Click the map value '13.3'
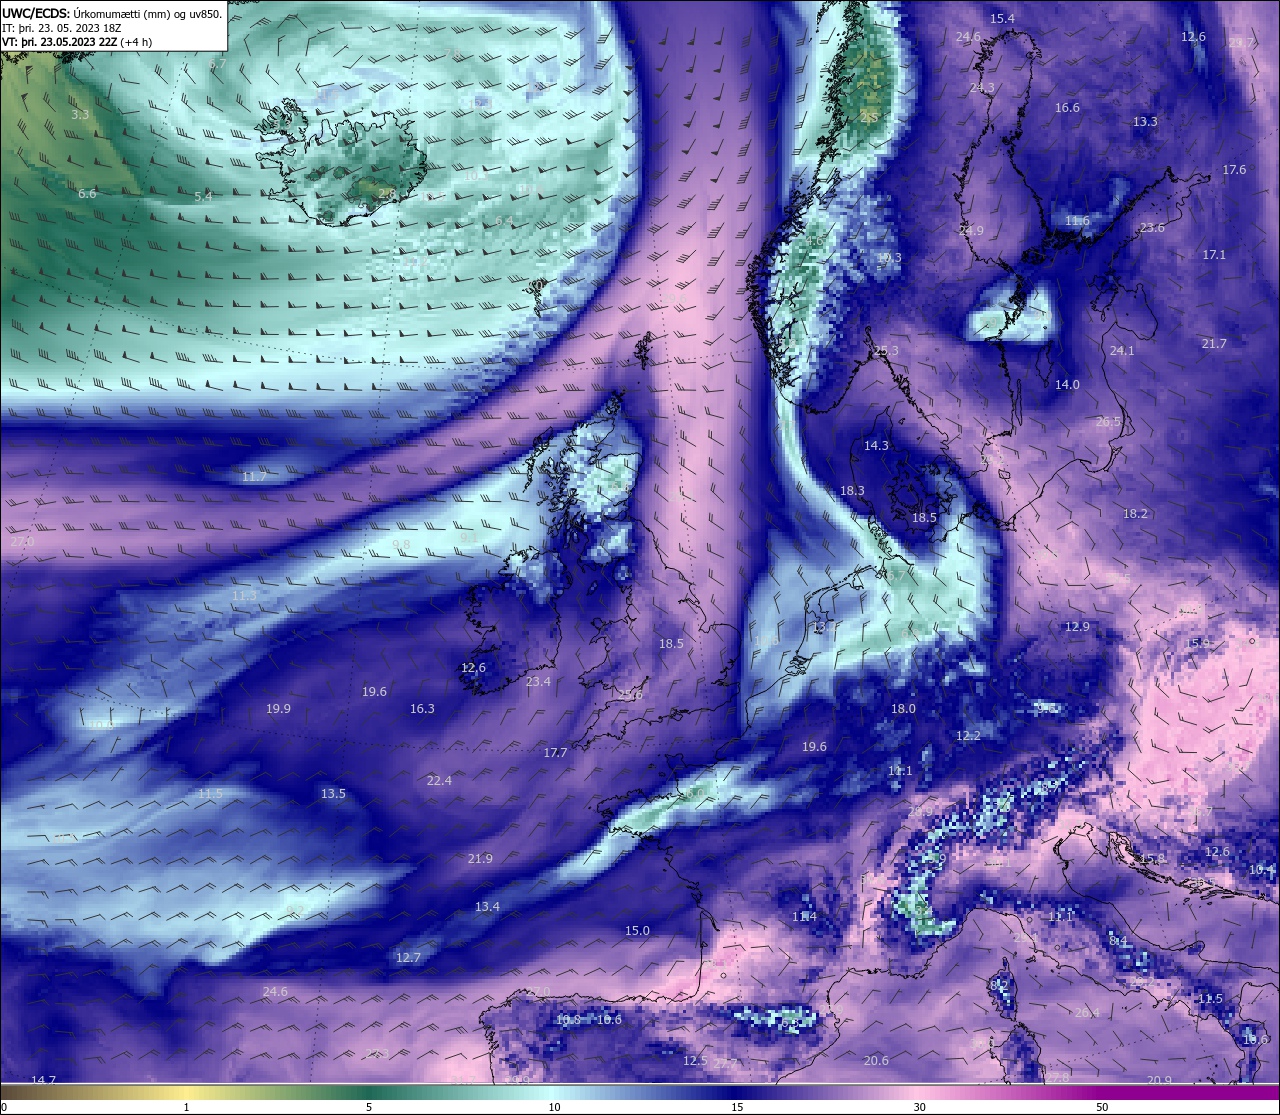This screenshot has width=1280, height=1115. coord(1145,122)
